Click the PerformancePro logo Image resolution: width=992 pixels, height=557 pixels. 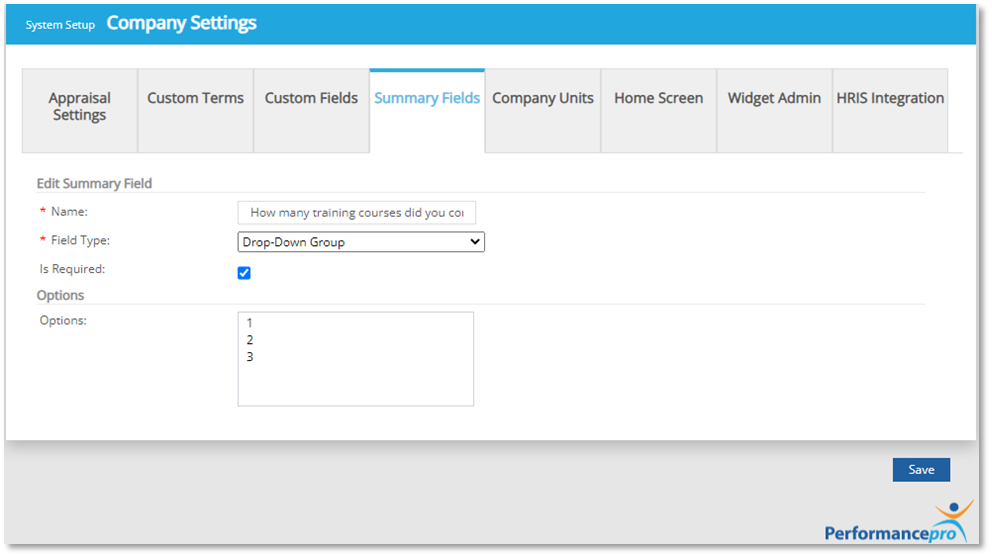tap(897, 525)
